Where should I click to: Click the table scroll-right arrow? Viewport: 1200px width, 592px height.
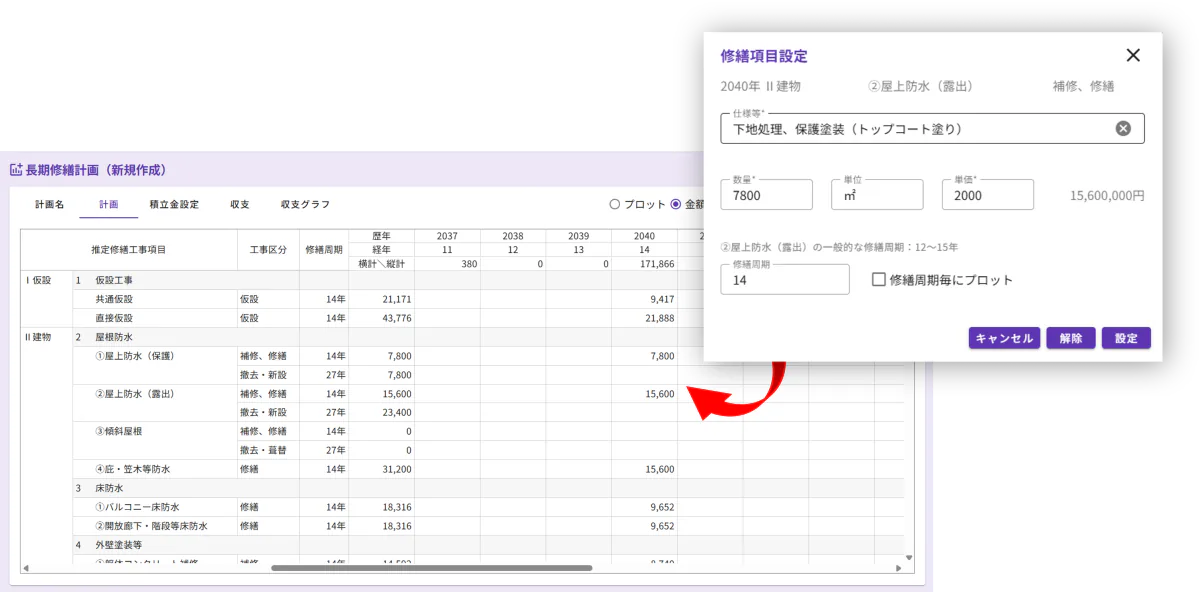pos(898,567)
